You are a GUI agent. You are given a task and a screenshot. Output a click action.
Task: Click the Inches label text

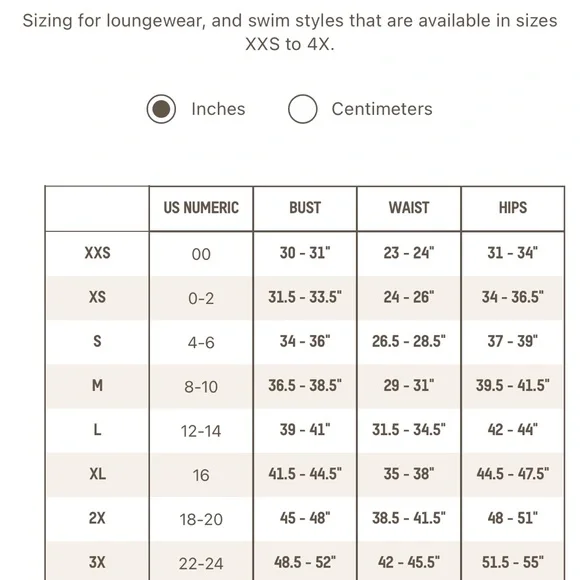coord(218,109)
